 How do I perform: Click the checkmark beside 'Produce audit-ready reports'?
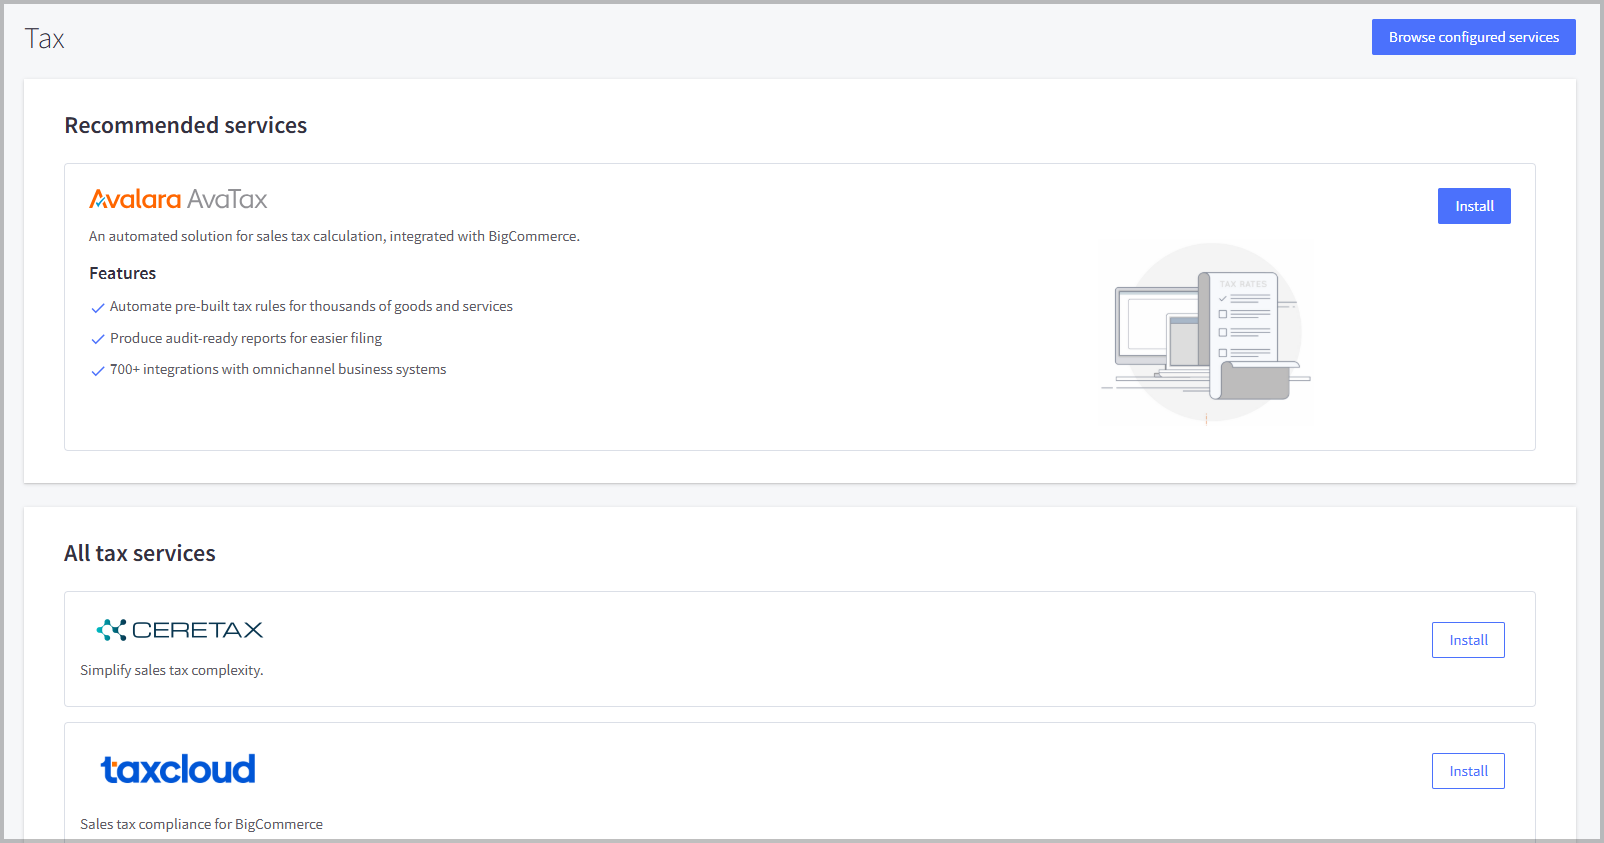click(x=98, y=339)
